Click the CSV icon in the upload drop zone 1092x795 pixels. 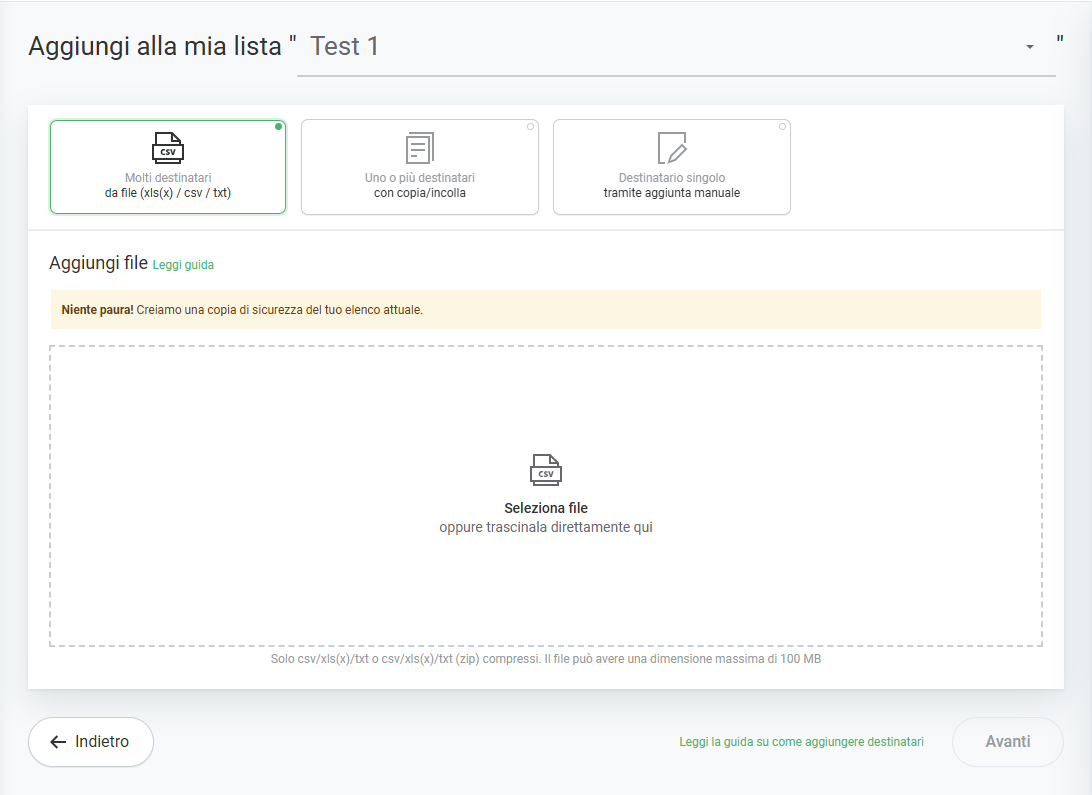(546, 470)
